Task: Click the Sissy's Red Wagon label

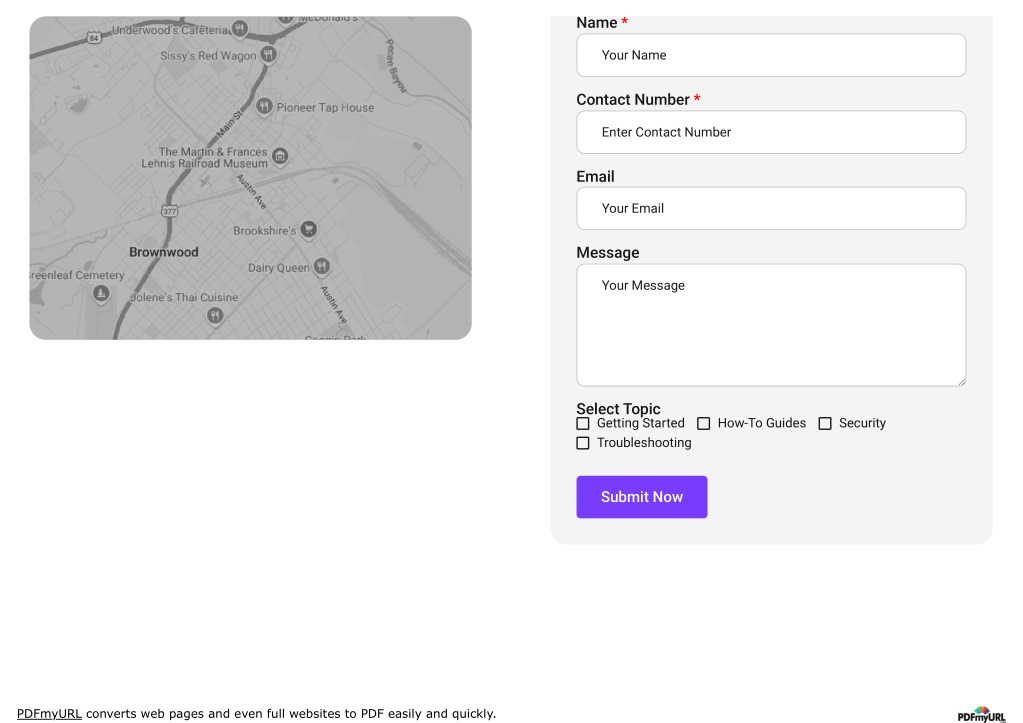Action: tap(208, 56)
